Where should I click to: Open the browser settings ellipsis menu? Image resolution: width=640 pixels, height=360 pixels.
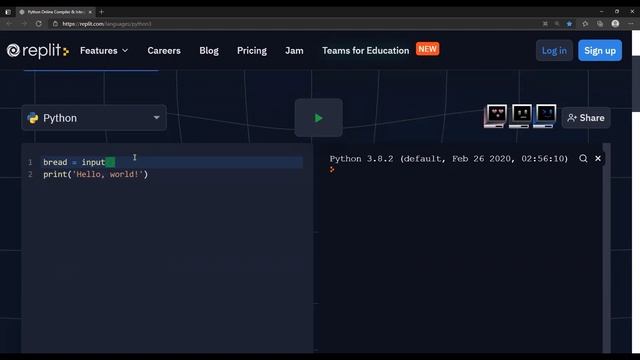(631, 24)
